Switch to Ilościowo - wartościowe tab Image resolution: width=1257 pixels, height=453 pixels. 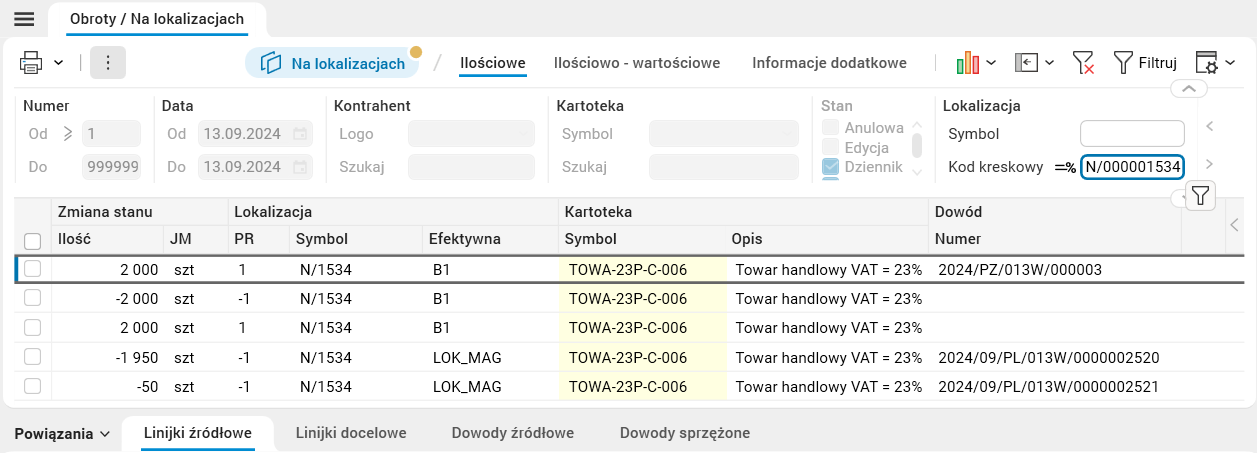(x=637, y=63)
